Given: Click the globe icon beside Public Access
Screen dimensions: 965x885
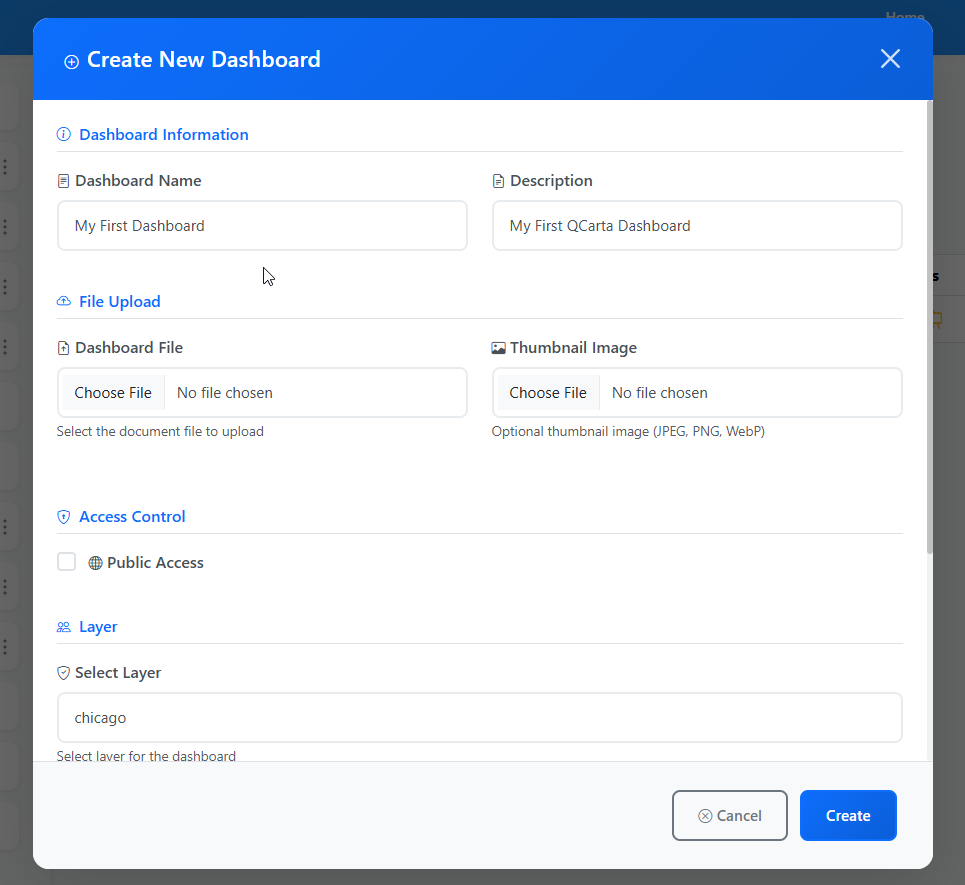Looking at the screenshot, I should pos(95,563).
